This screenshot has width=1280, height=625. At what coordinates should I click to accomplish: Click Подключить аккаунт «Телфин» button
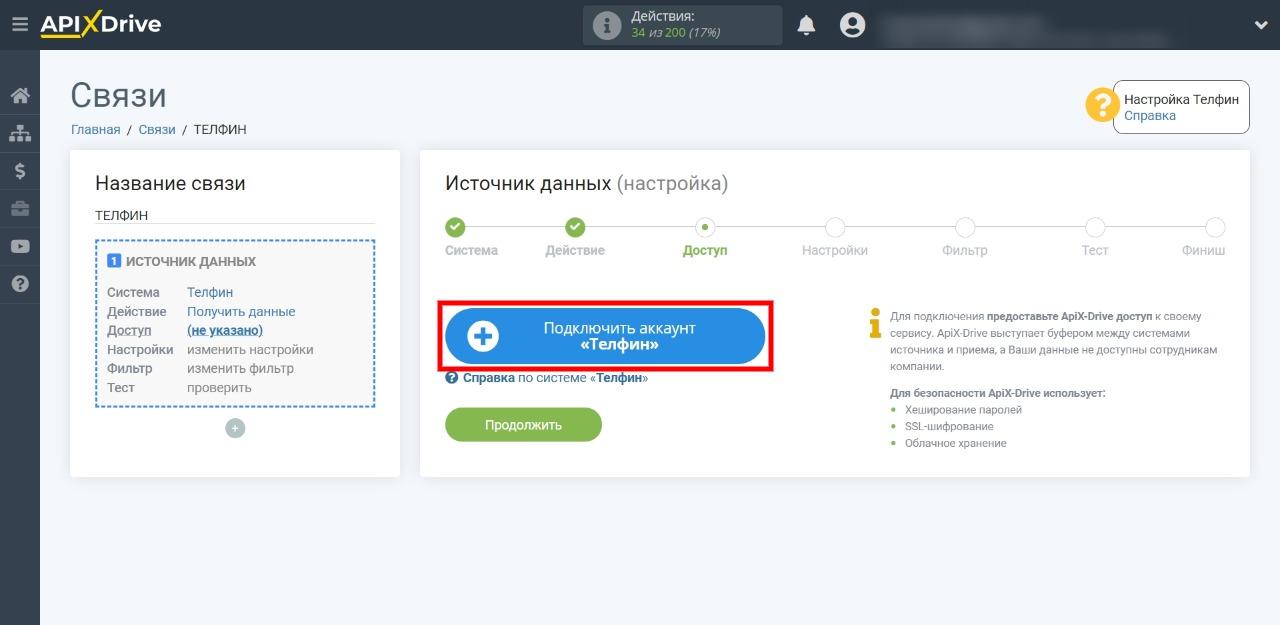[605, 336]
